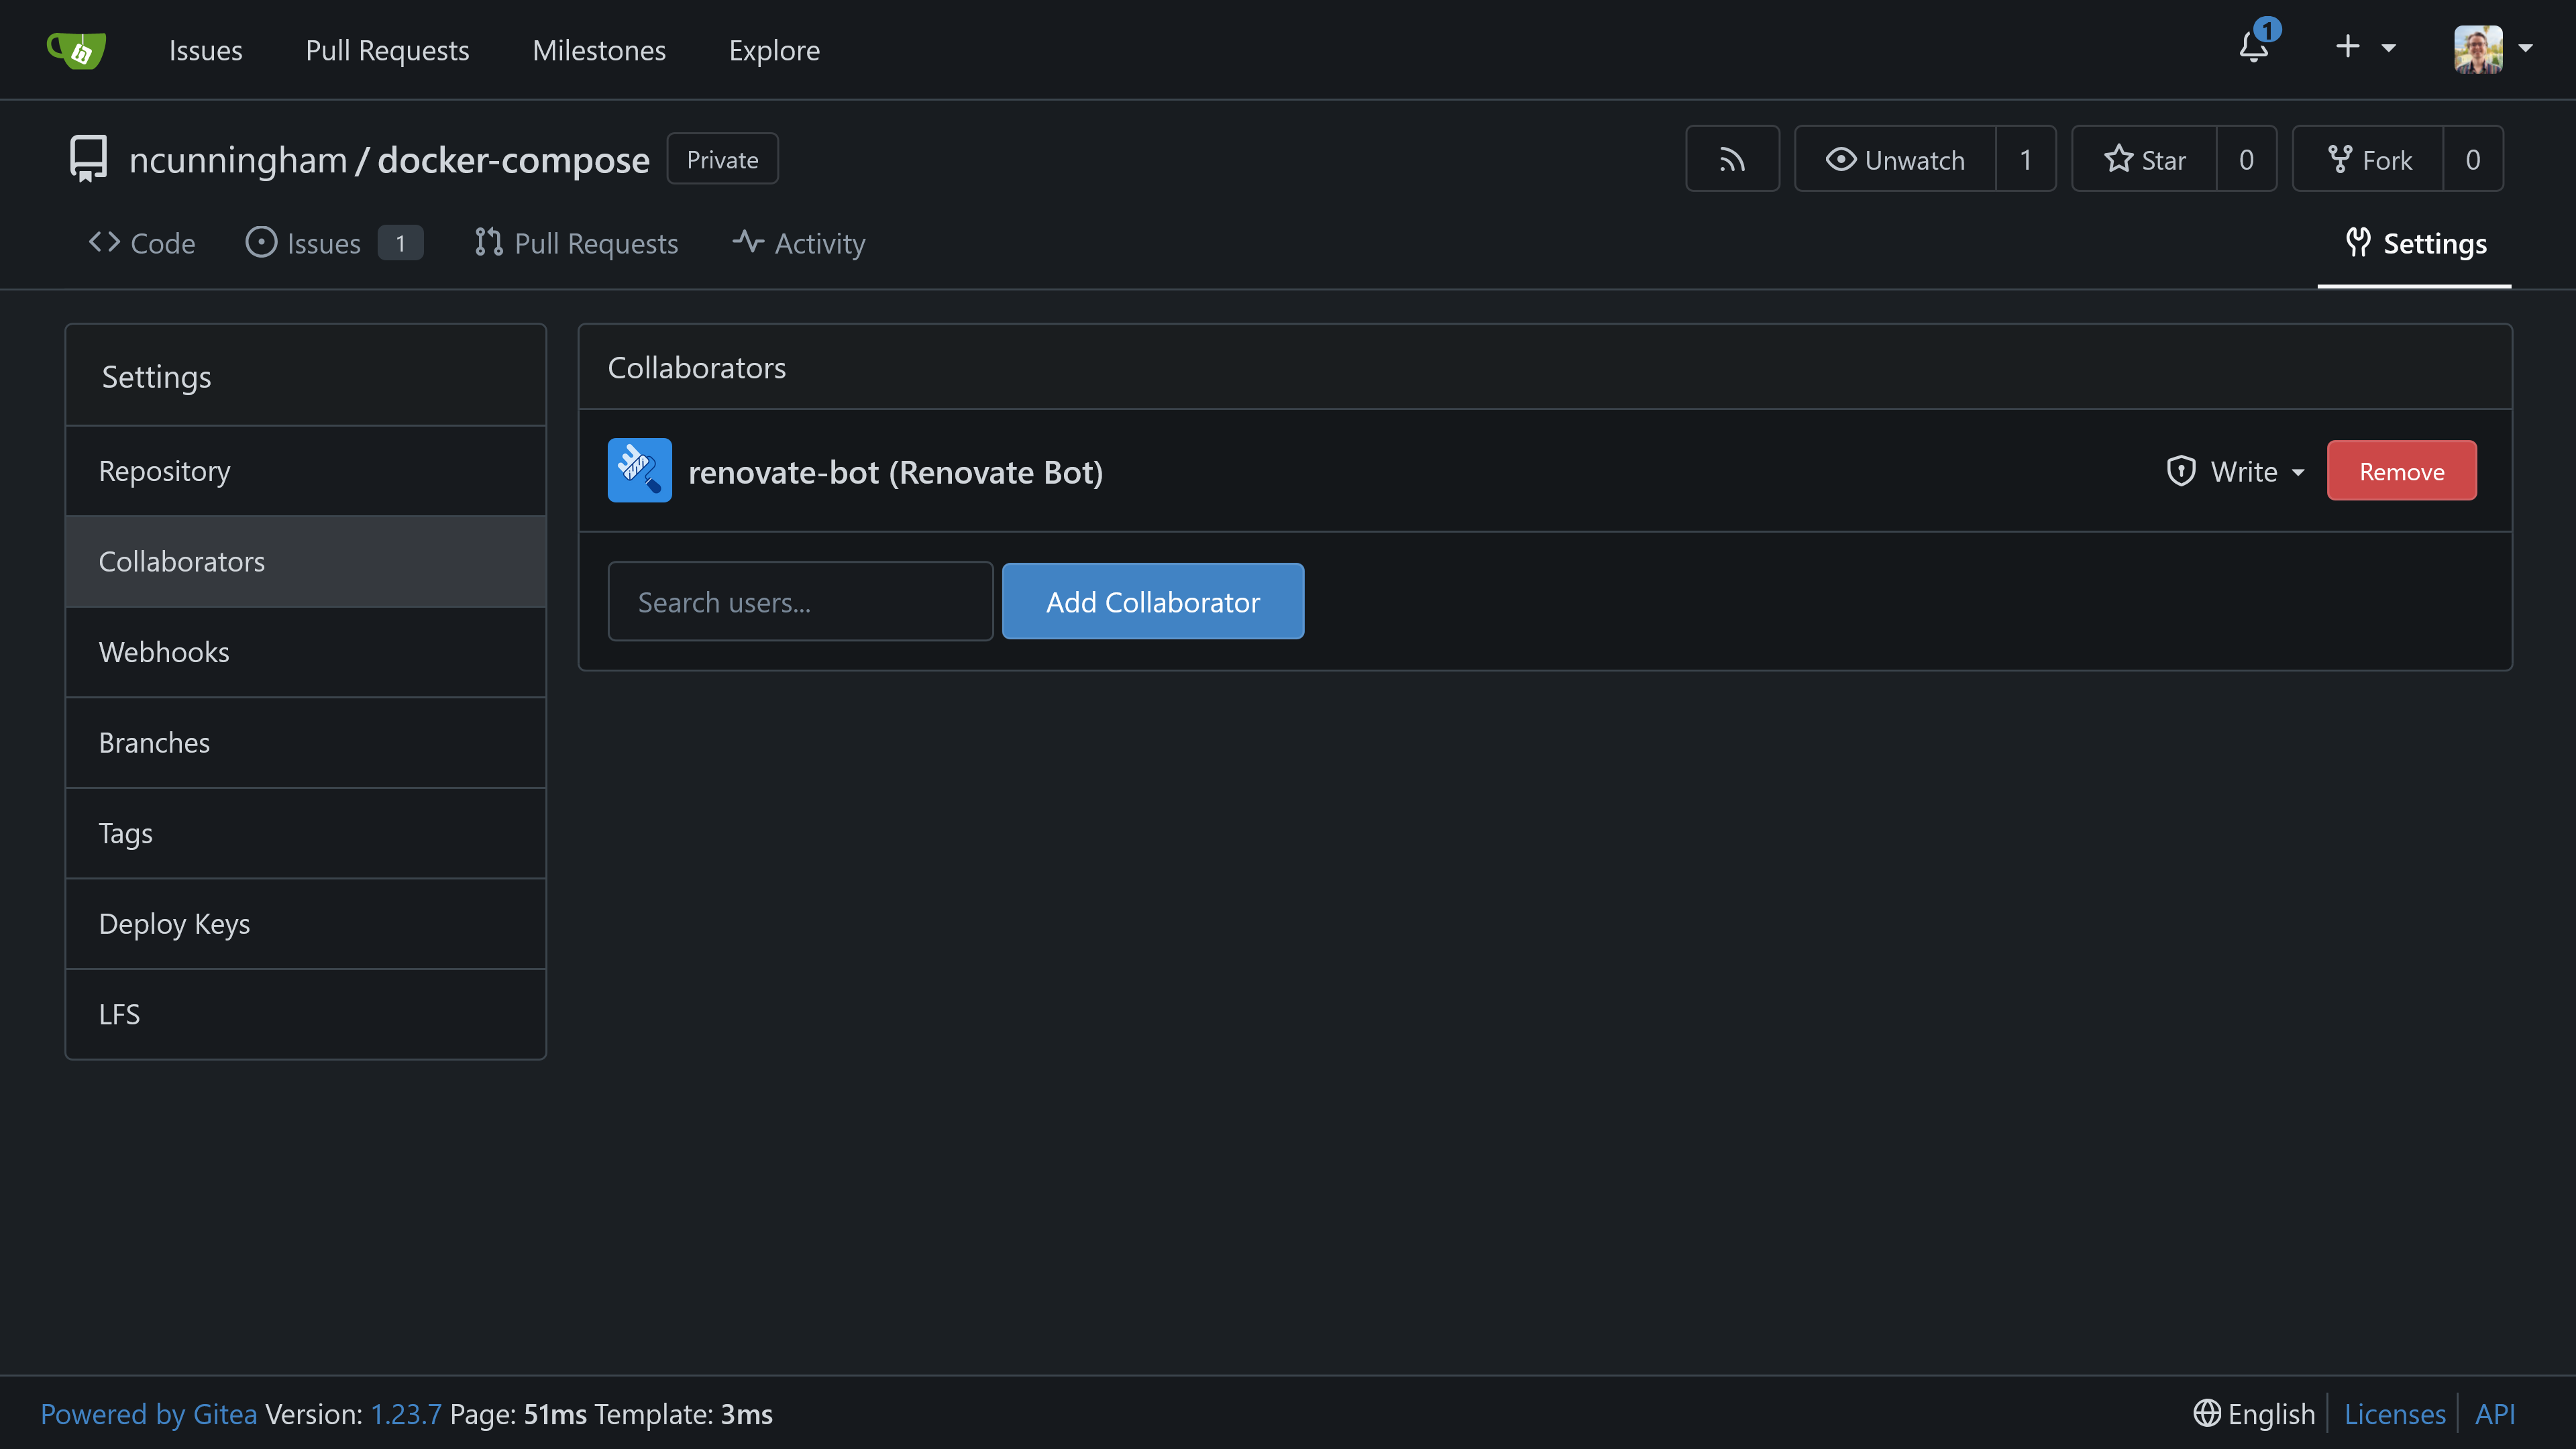
Task: Open Issues in the top navigation
Action: coord(205,50)
